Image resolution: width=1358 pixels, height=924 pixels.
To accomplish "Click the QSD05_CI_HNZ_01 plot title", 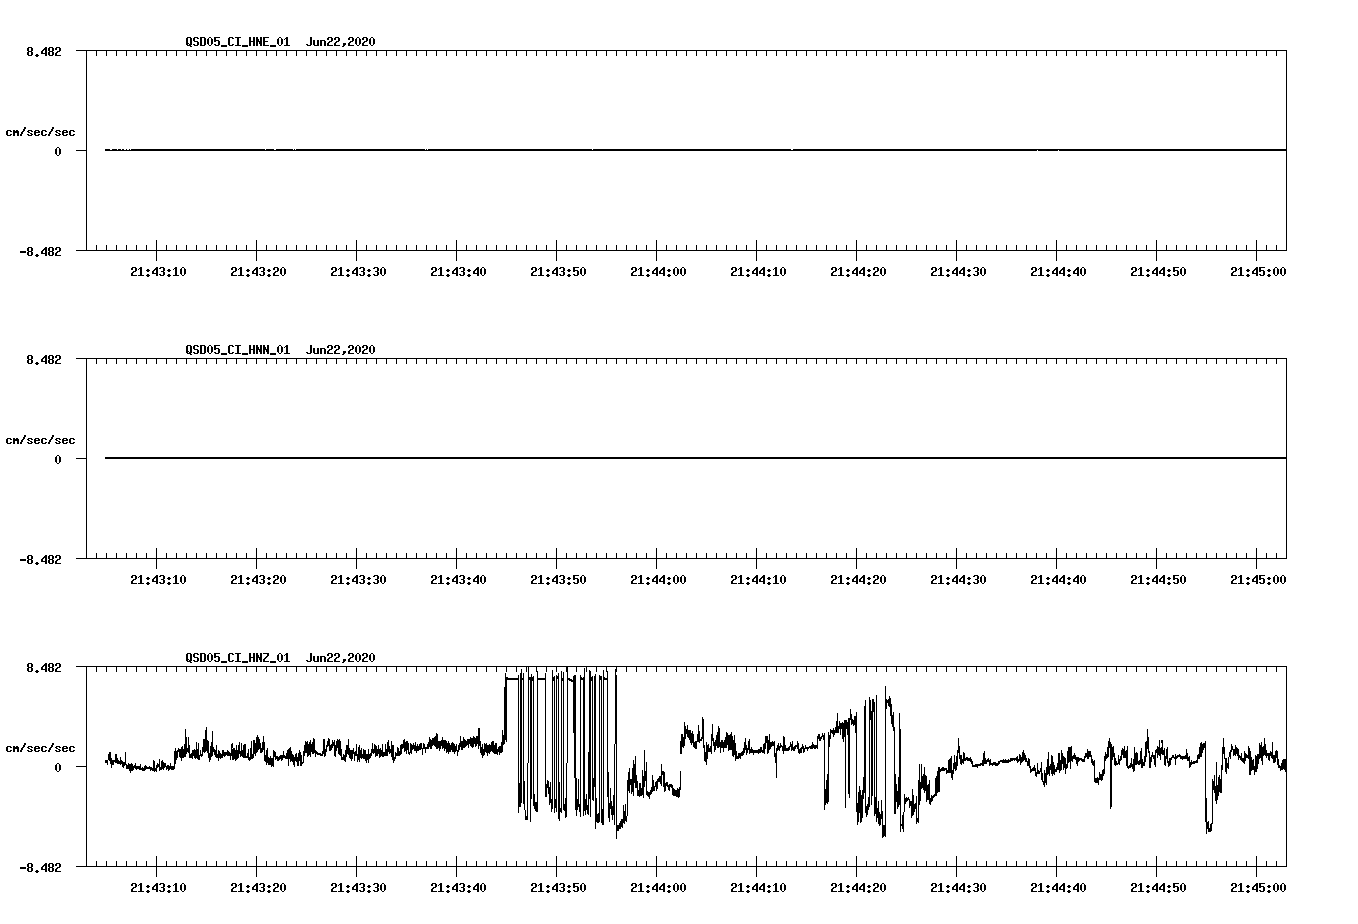I will coord(280,658).
